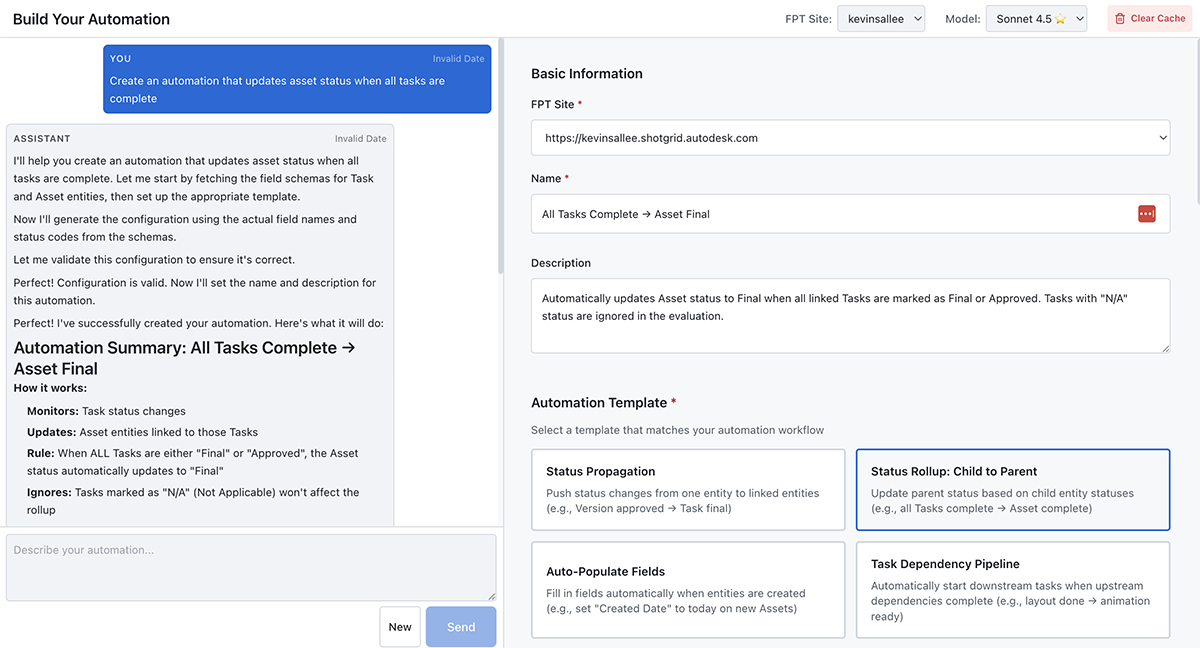1200x648 pixels.
Task: Click the Build Your Automation heading
Action: pos(90,18)
